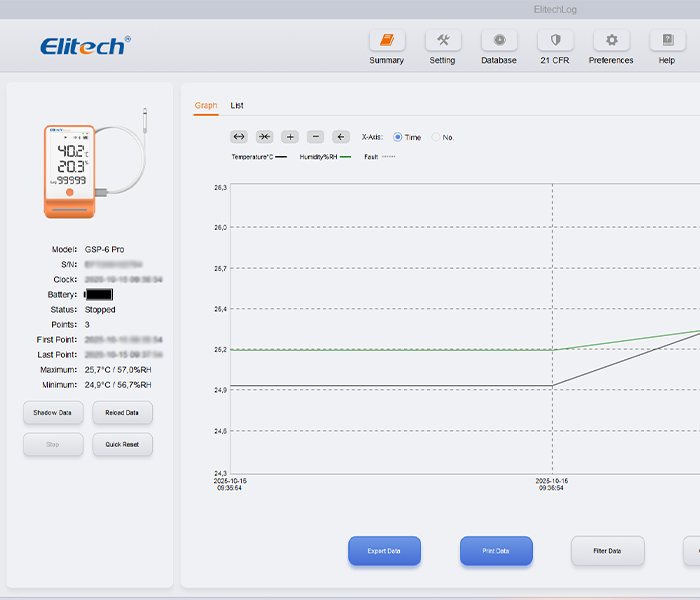Toggle the Temperature °C legend series

259,157
